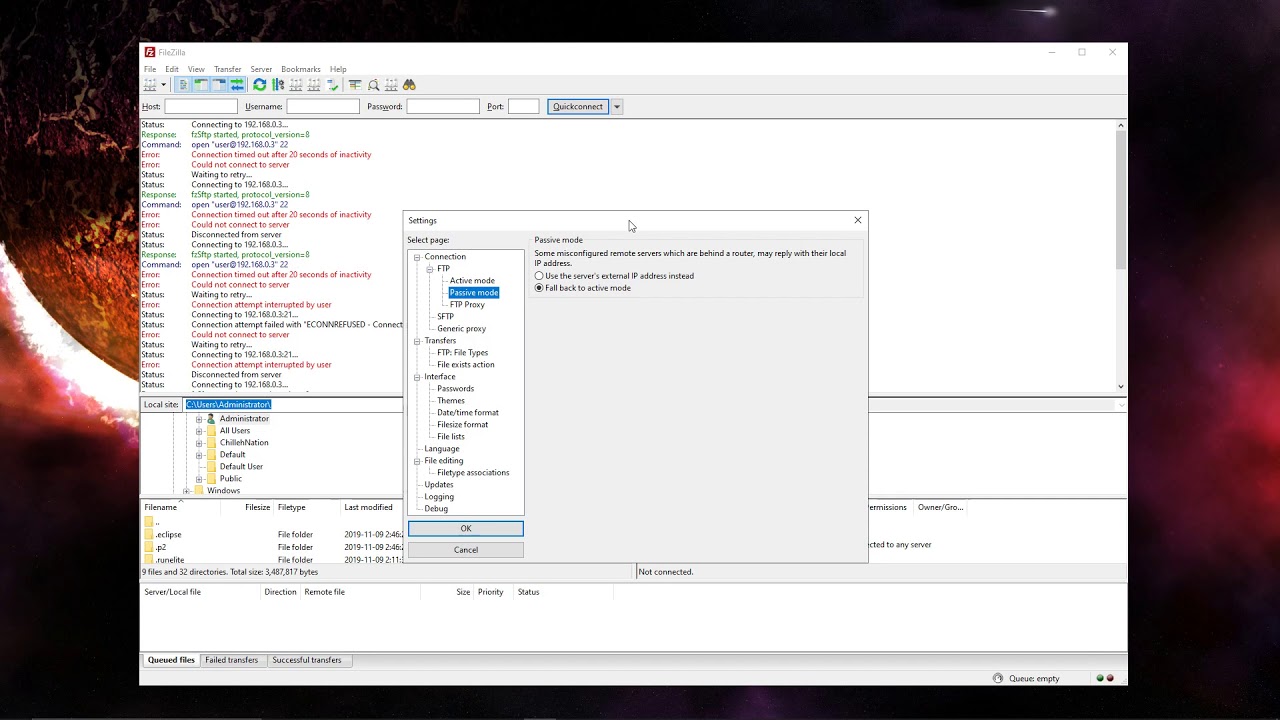This screenshot has height=720, width=1280.
Task: Select 'Use the server's external IP address instead'
Action: pyautogui.click(x=614, y=276)
